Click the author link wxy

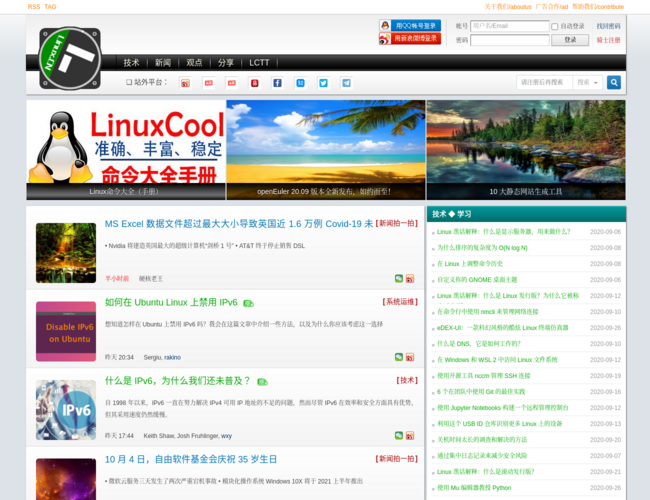coord(226,436)
